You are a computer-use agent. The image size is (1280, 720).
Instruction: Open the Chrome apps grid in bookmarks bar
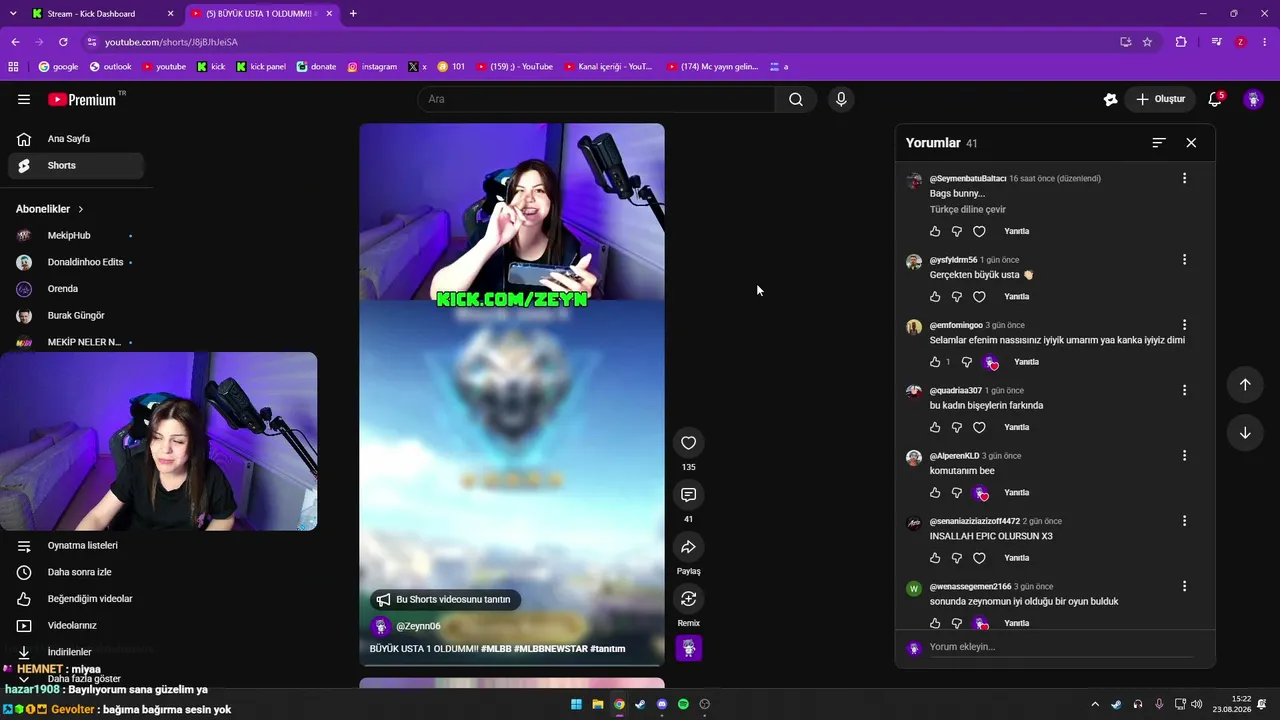pyautogui.click(x=13, y=67)
